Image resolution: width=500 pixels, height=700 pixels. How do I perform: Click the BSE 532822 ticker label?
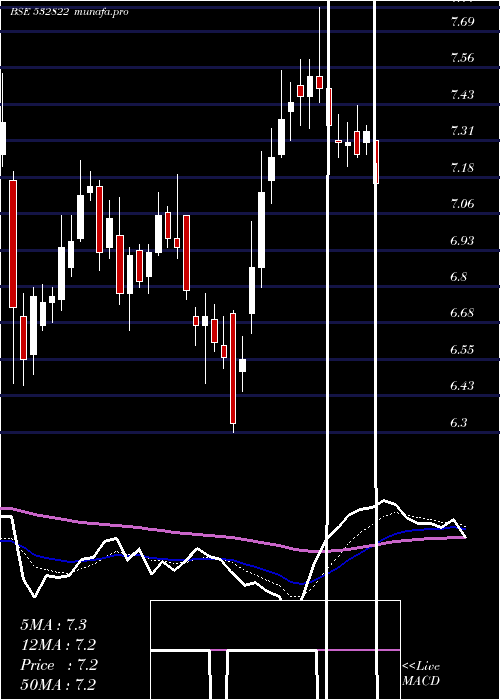tap(40, 12)
